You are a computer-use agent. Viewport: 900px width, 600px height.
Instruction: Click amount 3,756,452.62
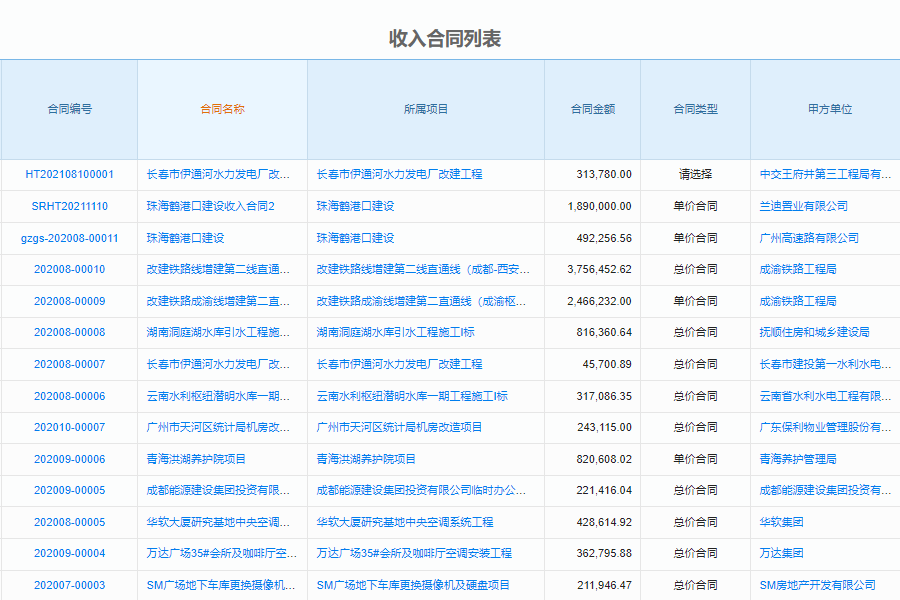600,269
